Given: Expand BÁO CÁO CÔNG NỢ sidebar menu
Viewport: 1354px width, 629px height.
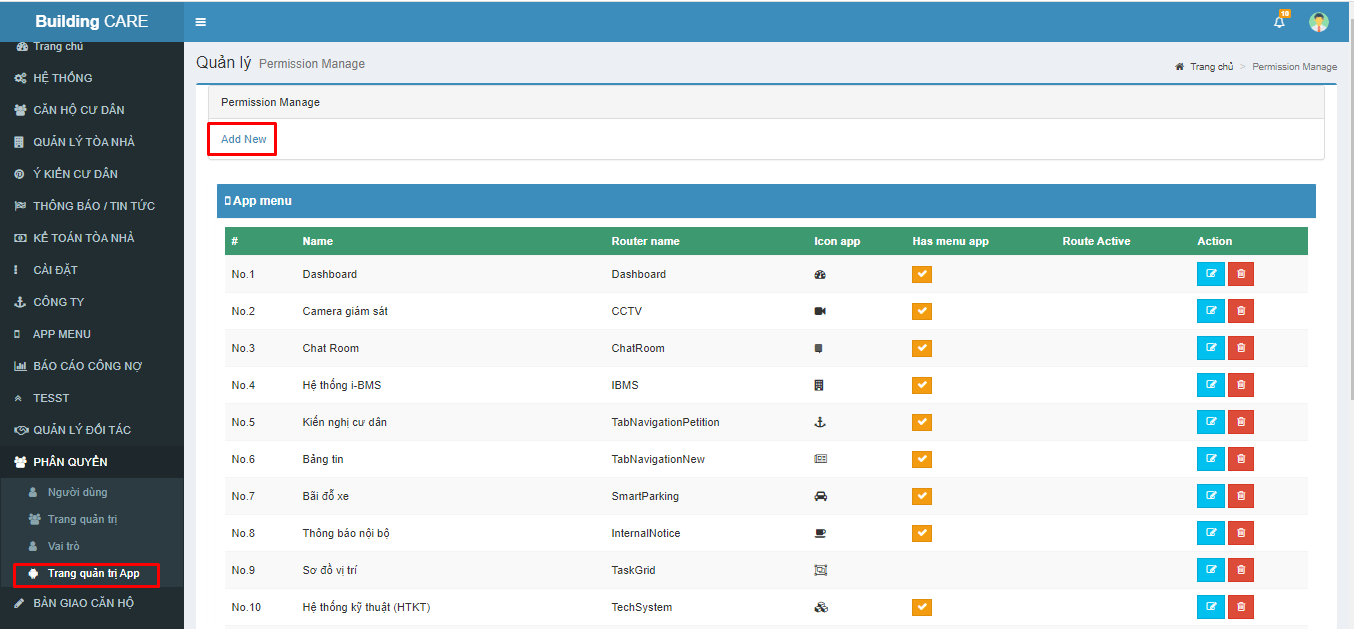Looking at the screenshot, I should pos(92,366).
